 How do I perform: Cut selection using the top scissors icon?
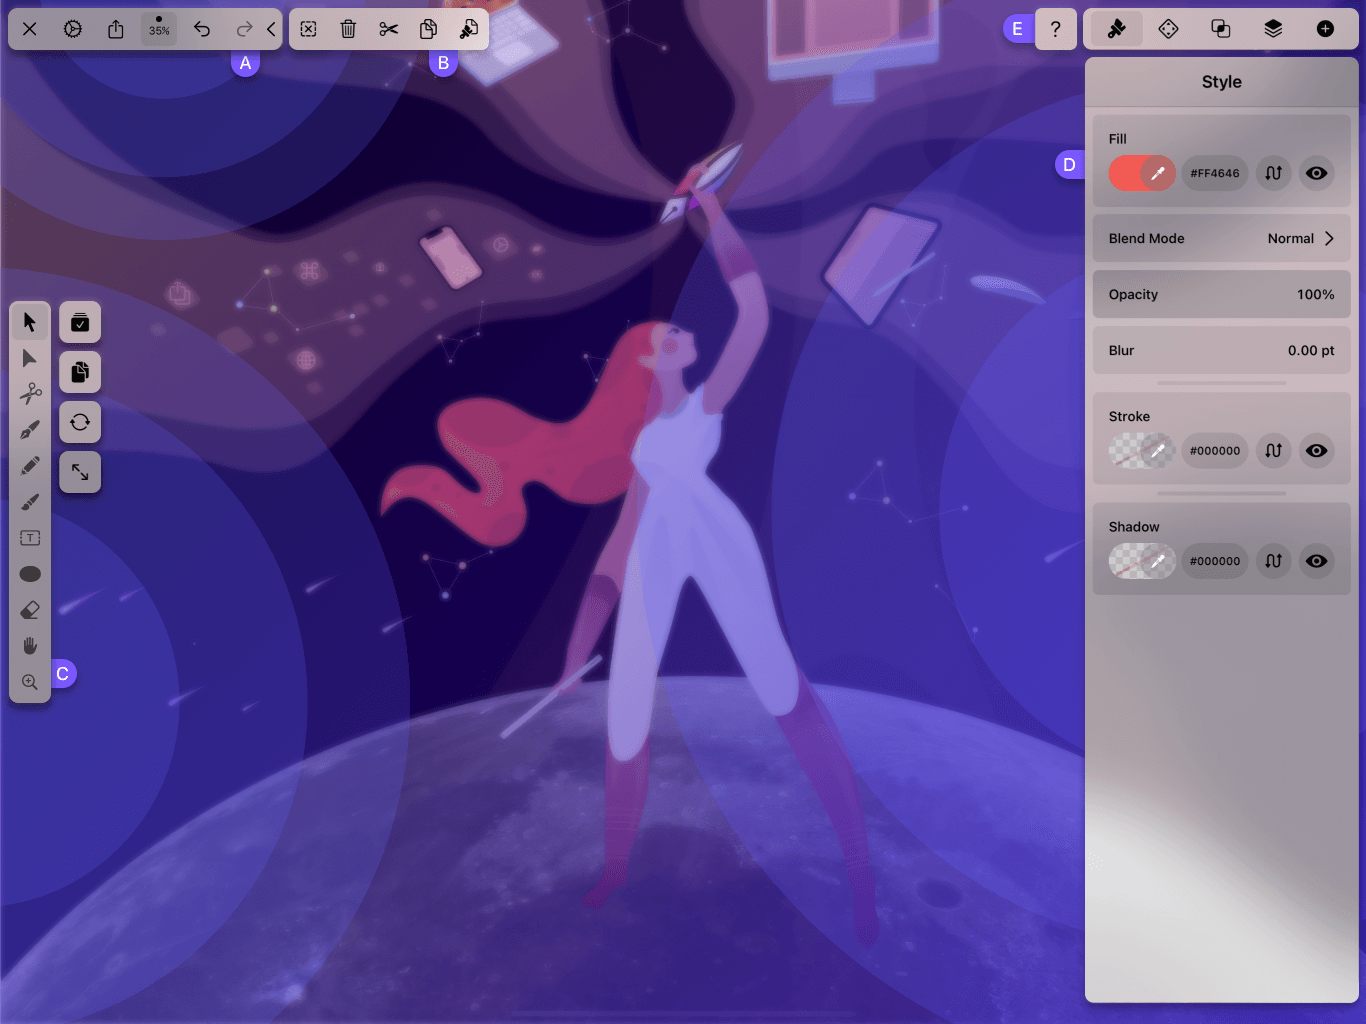click(389, 29)
